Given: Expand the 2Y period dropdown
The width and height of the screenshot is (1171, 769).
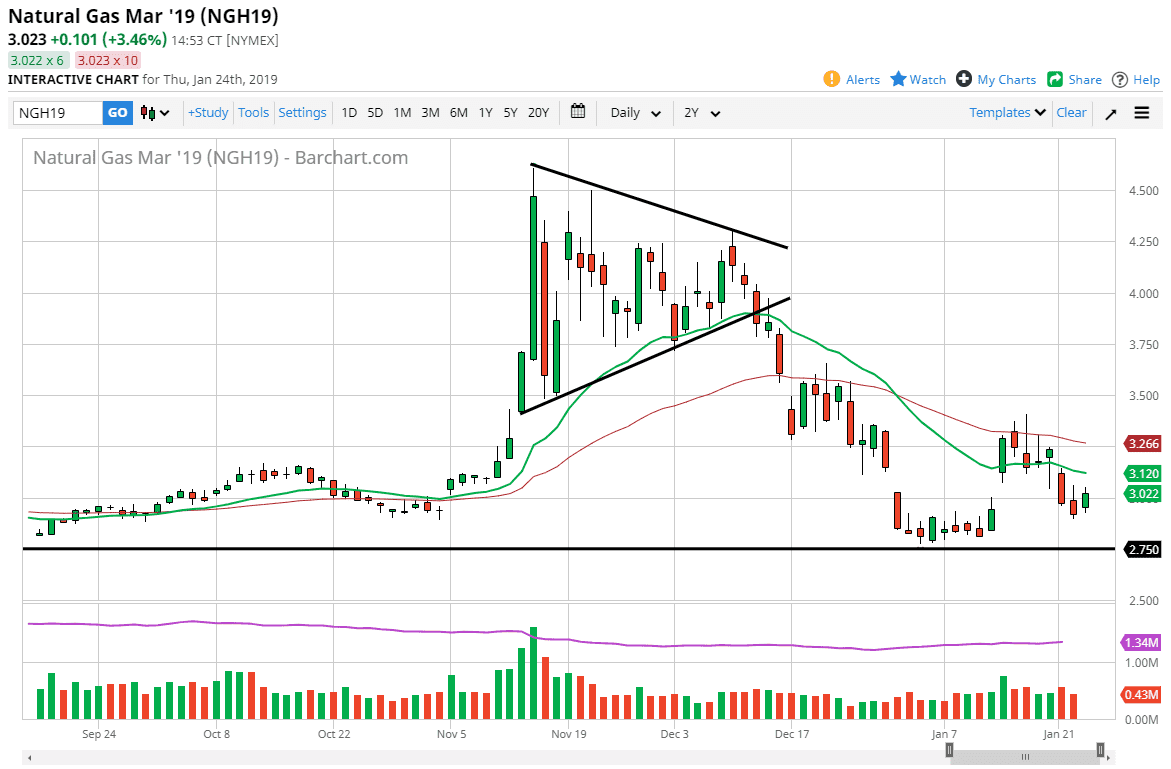Looking at the screenshot, I should tap(702, 113).
